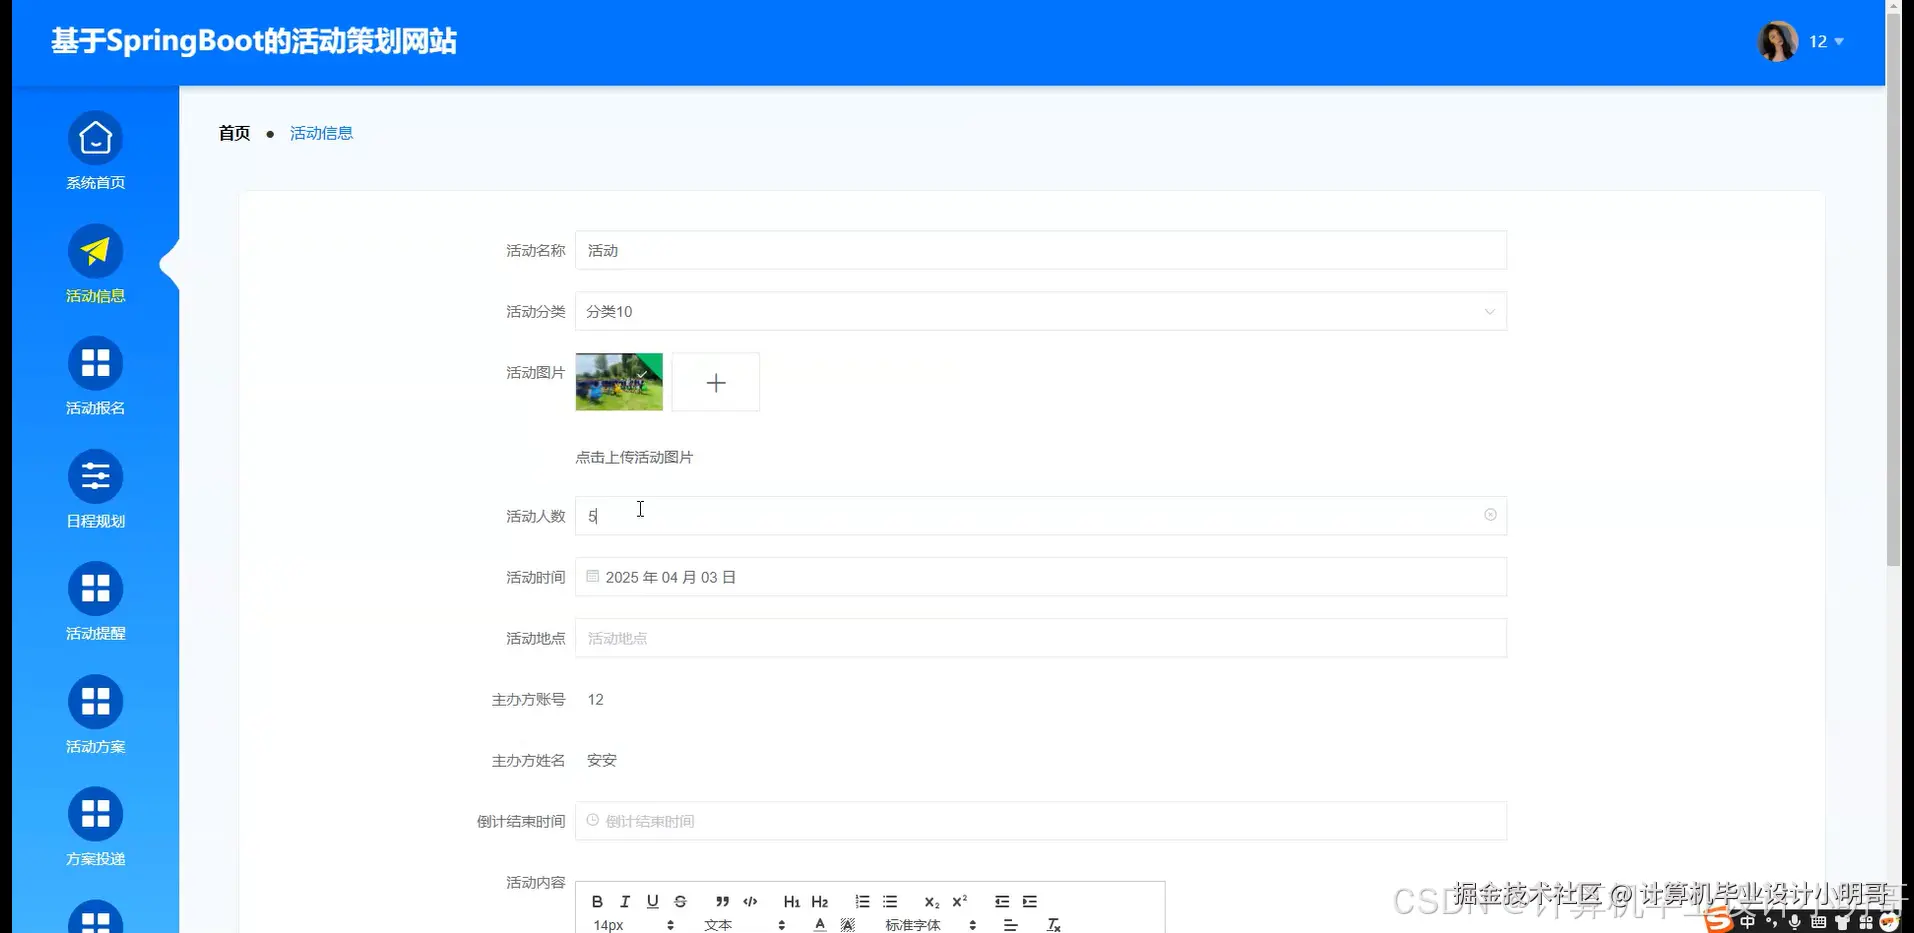Apply H1 heading to activity content

tap(791, 902)
